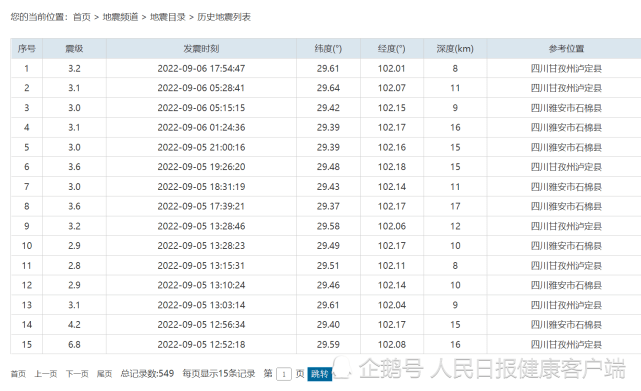641x391 pixels.
Task: Select time cell 2022-09-05 18:31:19
Action: click(201, 187)
